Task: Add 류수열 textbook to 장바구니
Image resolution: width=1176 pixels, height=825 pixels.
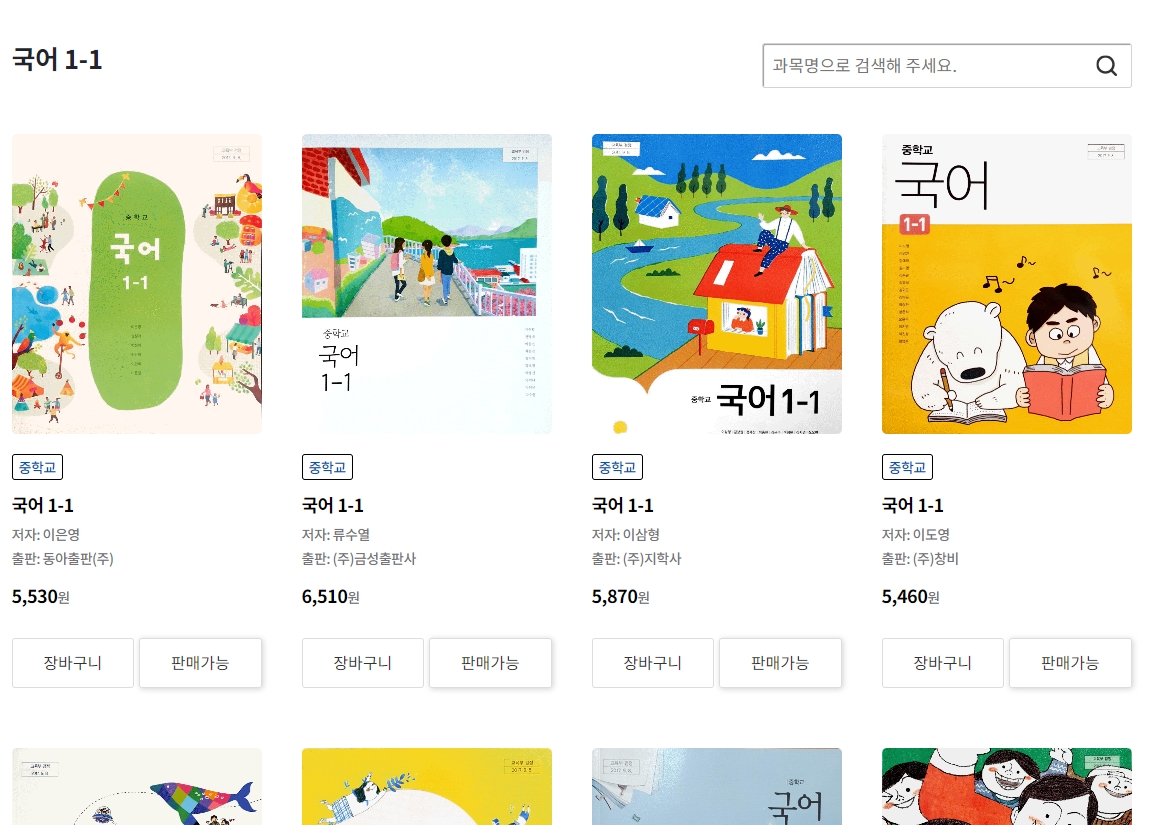Action: [x=363, y=663]
